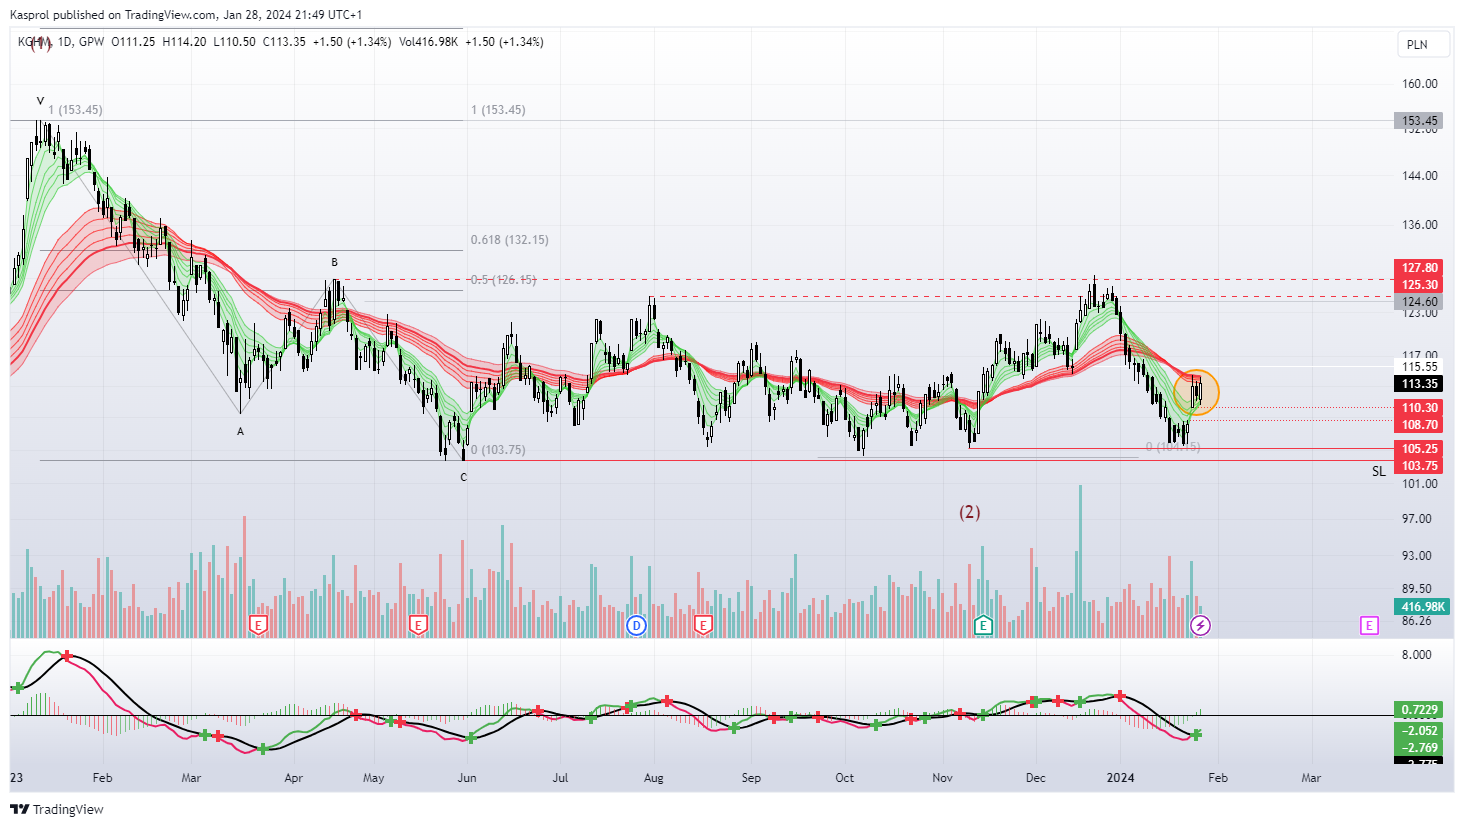Click the orange circle annotation on latest candles

click(1196, 392)
